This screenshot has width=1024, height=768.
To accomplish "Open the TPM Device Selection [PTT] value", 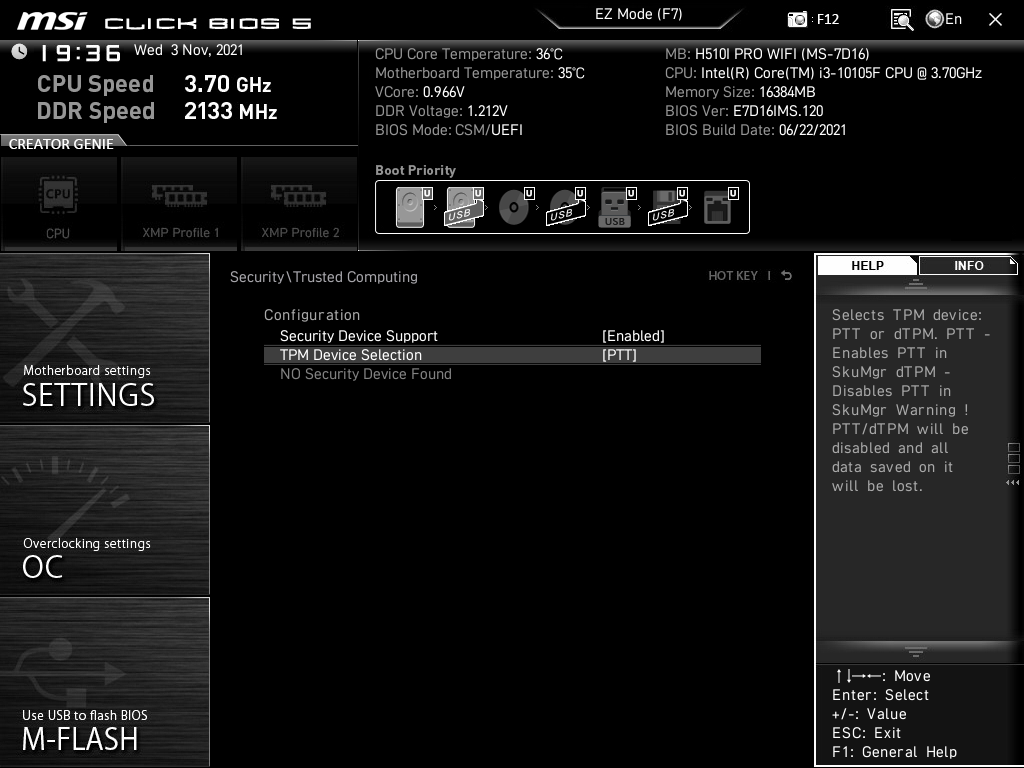I will pos(619,355).
